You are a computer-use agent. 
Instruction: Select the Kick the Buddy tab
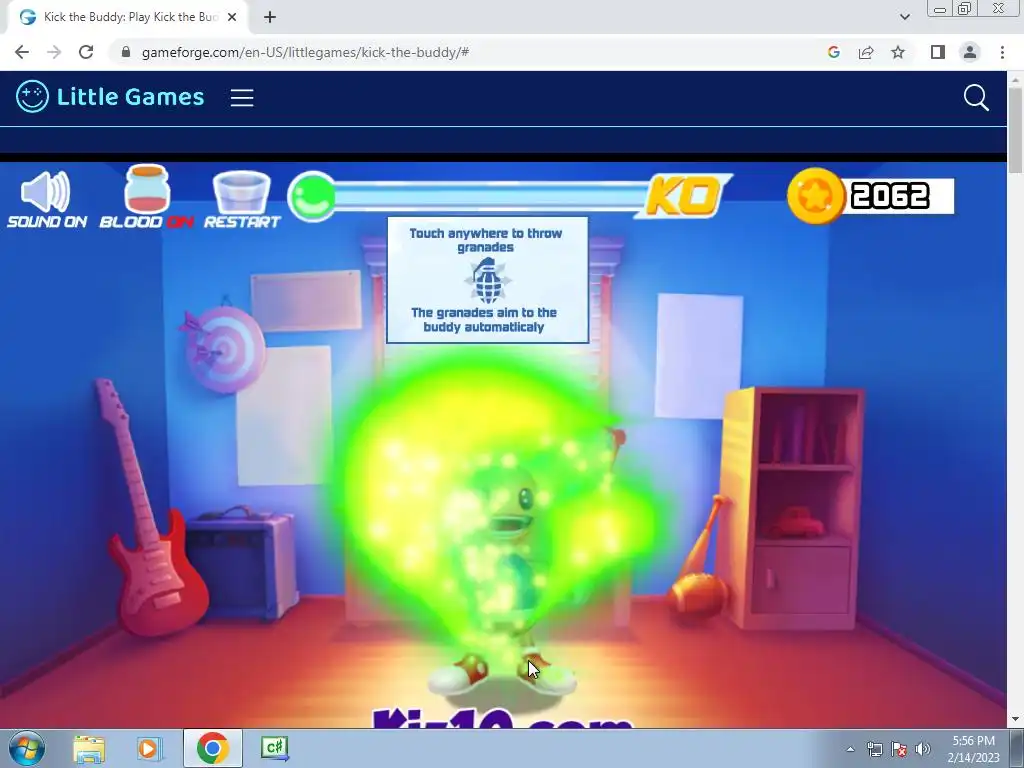(x=129, y=17)
